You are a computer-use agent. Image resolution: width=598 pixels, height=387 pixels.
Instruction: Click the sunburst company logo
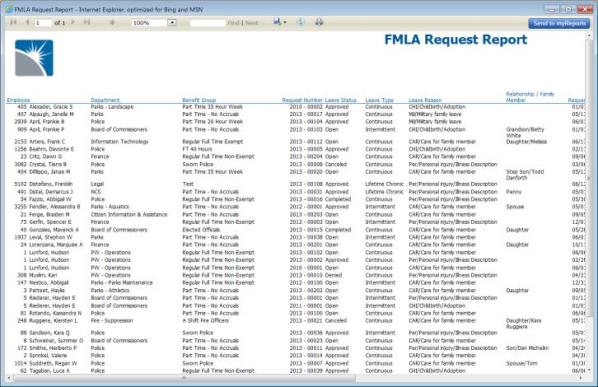click(x=34, y=58)
